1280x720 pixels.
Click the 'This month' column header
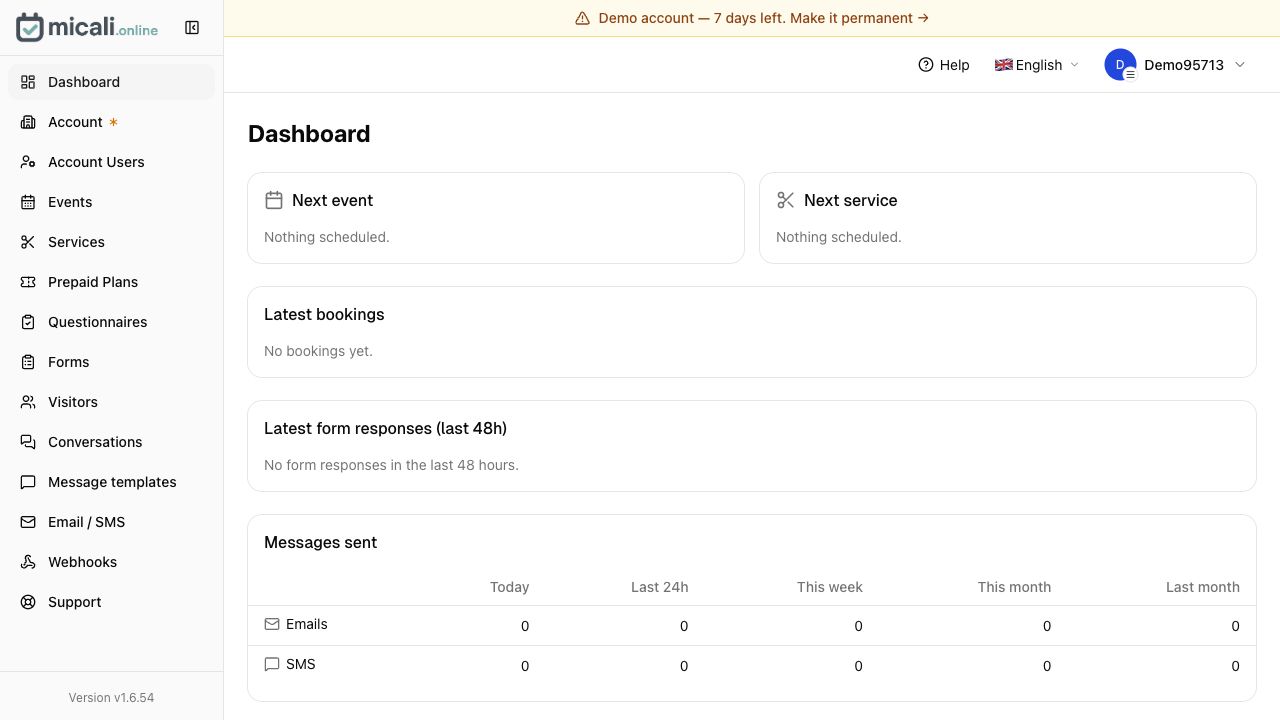[x=1014, y=587]
